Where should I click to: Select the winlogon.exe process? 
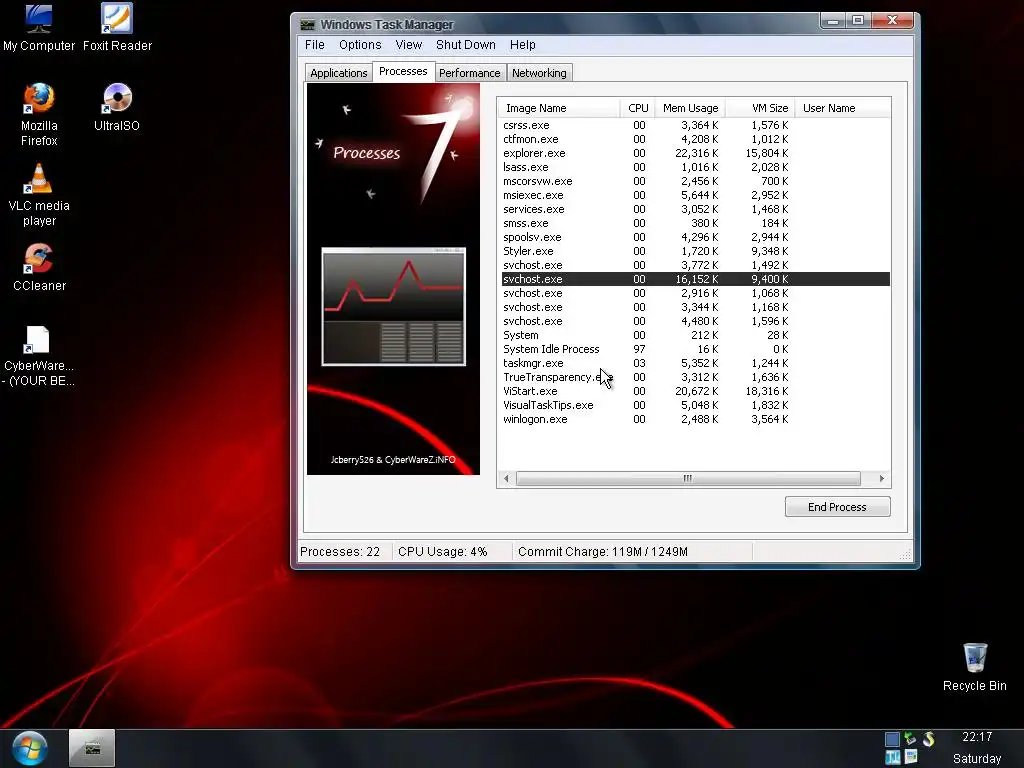(696, 419)
